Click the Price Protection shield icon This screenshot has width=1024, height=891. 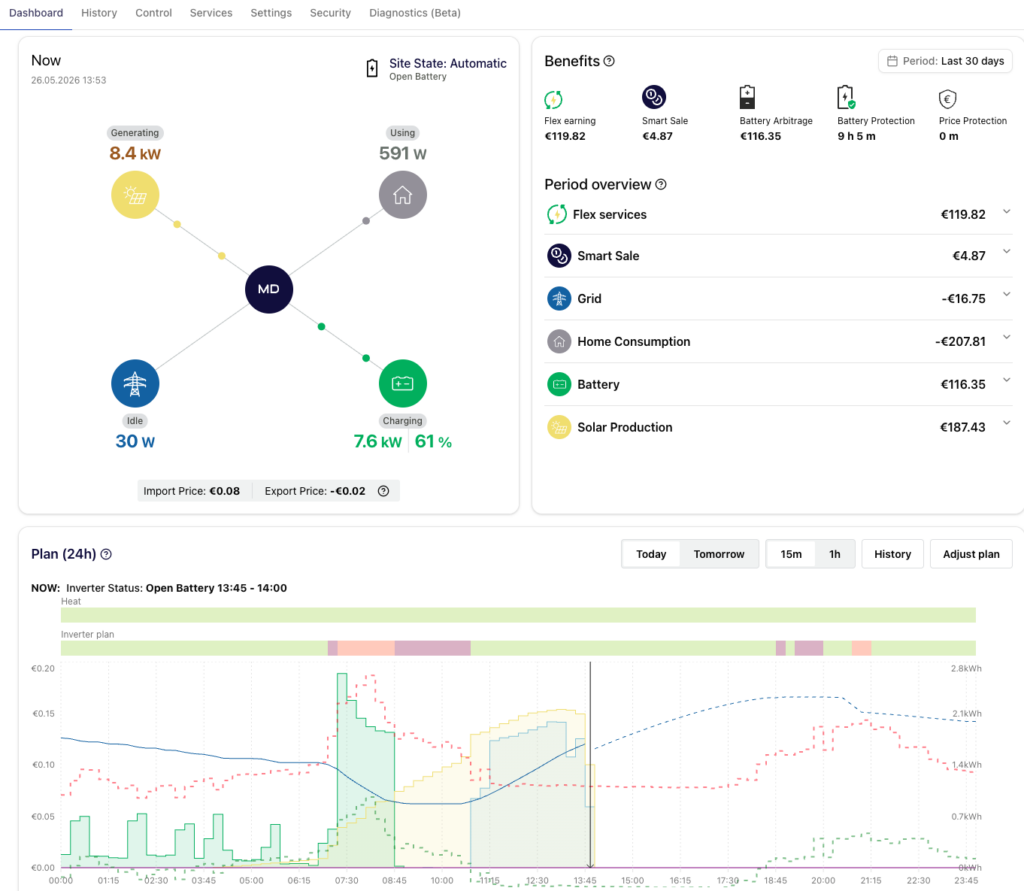tap(948, 99)
